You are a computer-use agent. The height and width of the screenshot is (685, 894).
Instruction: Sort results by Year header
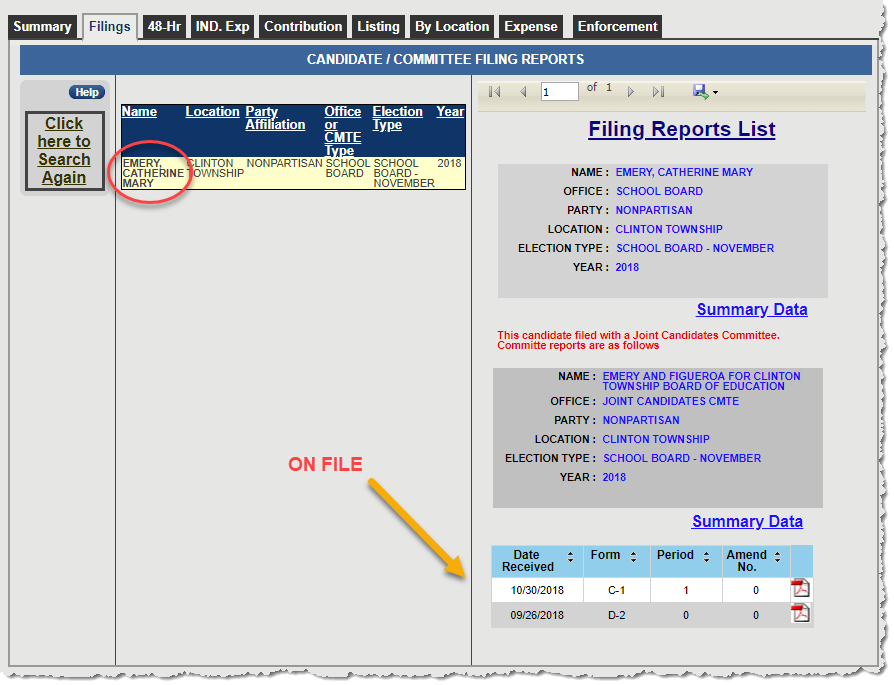pos(450,111)
